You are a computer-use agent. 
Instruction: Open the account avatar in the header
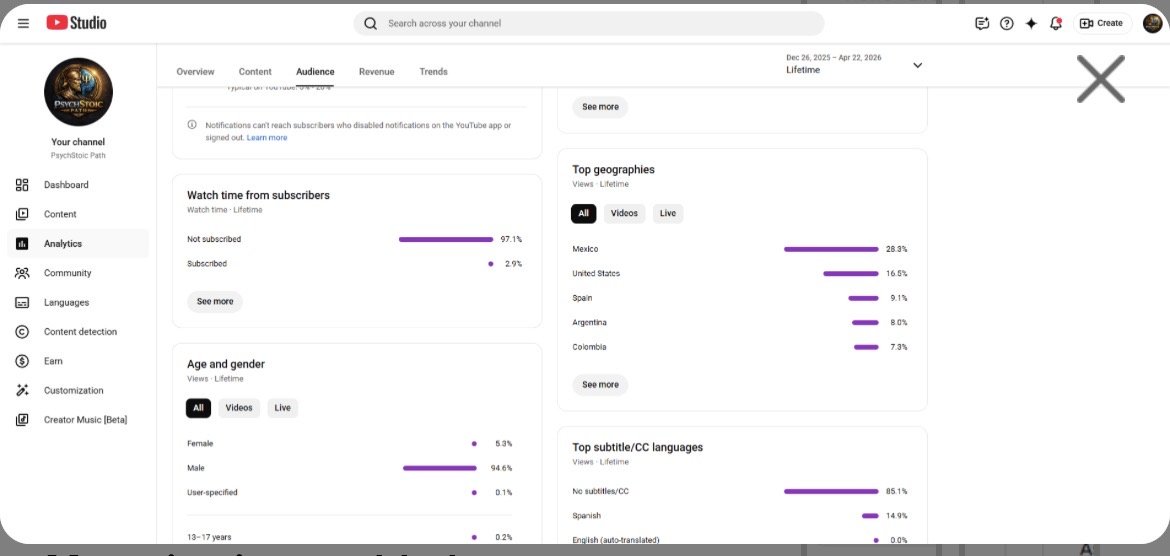click(1152, 23)
